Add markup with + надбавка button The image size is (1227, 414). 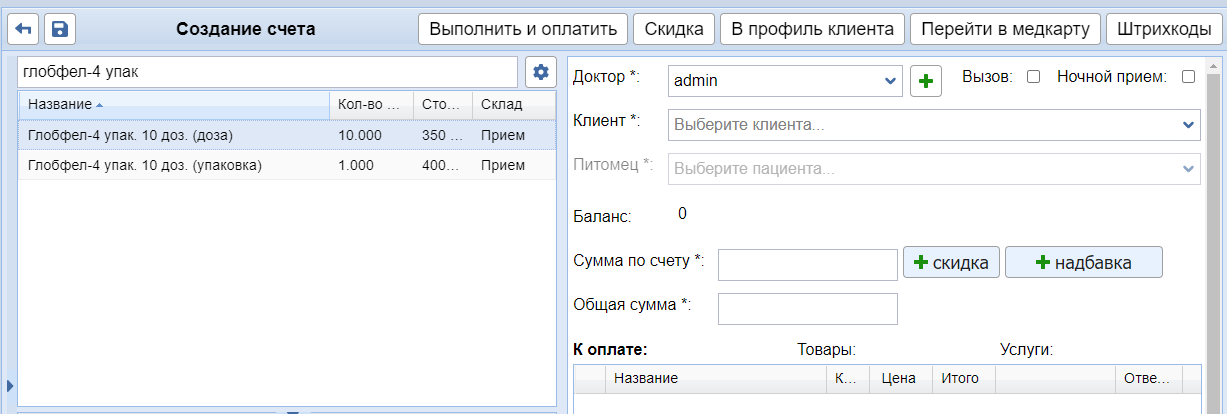click(1083, 263)
